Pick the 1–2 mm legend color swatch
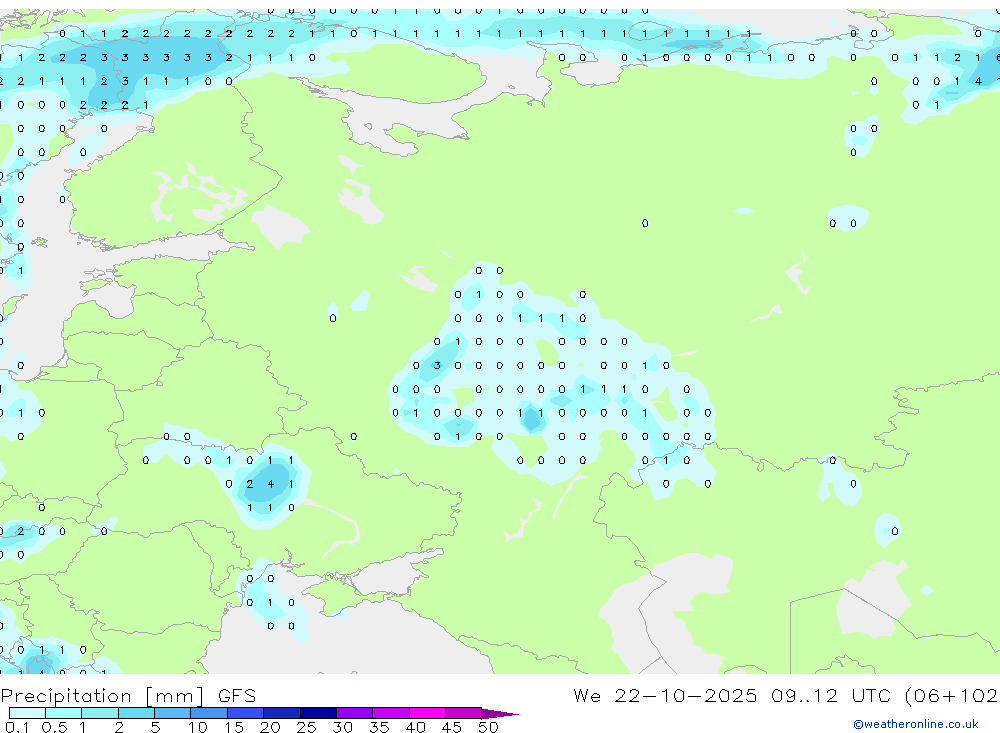 (99, 713)
